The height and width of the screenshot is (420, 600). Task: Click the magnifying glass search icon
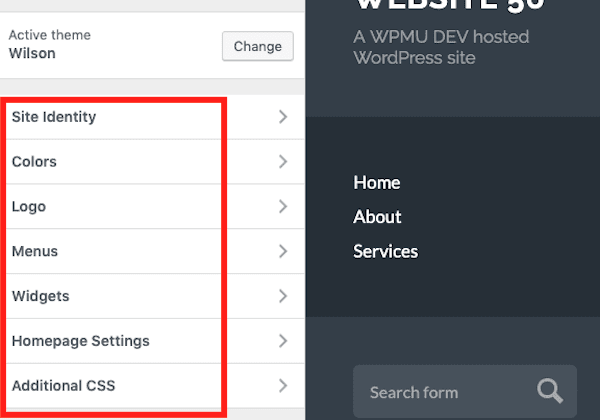point(550,392)
